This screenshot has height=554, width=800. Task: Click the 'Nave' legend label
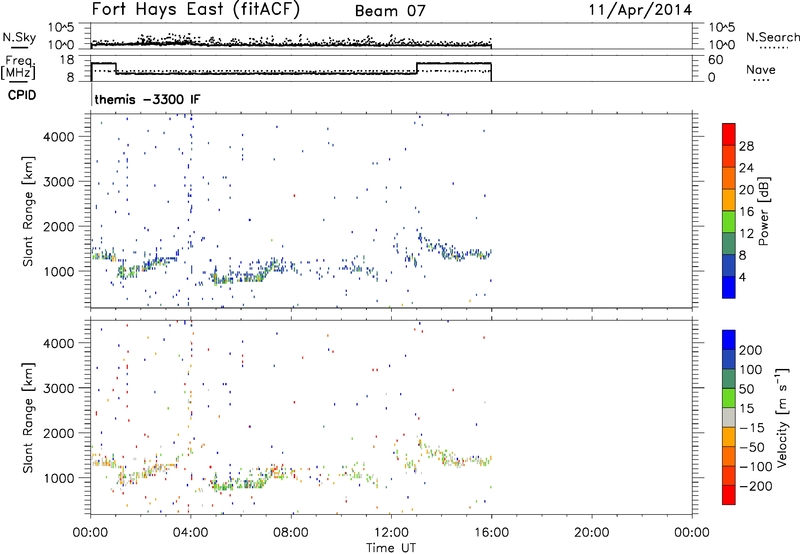[760, 70]
